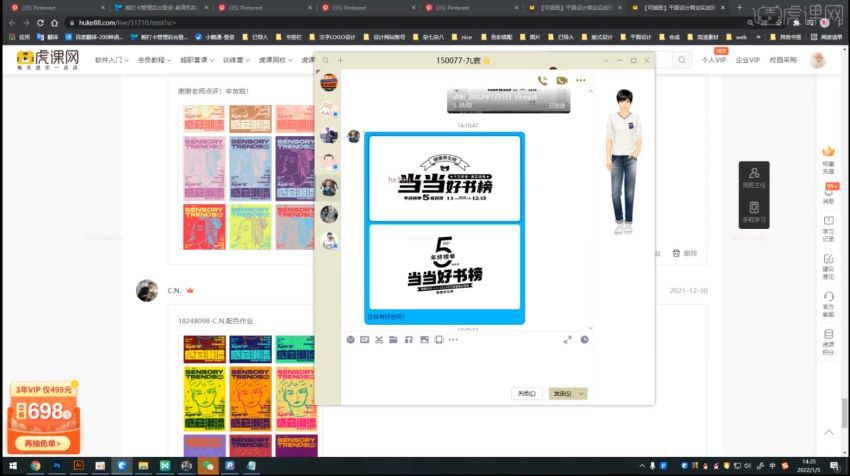Open chat history clock icon
This screenshot has width=850, height=476.
coord(584,339)
